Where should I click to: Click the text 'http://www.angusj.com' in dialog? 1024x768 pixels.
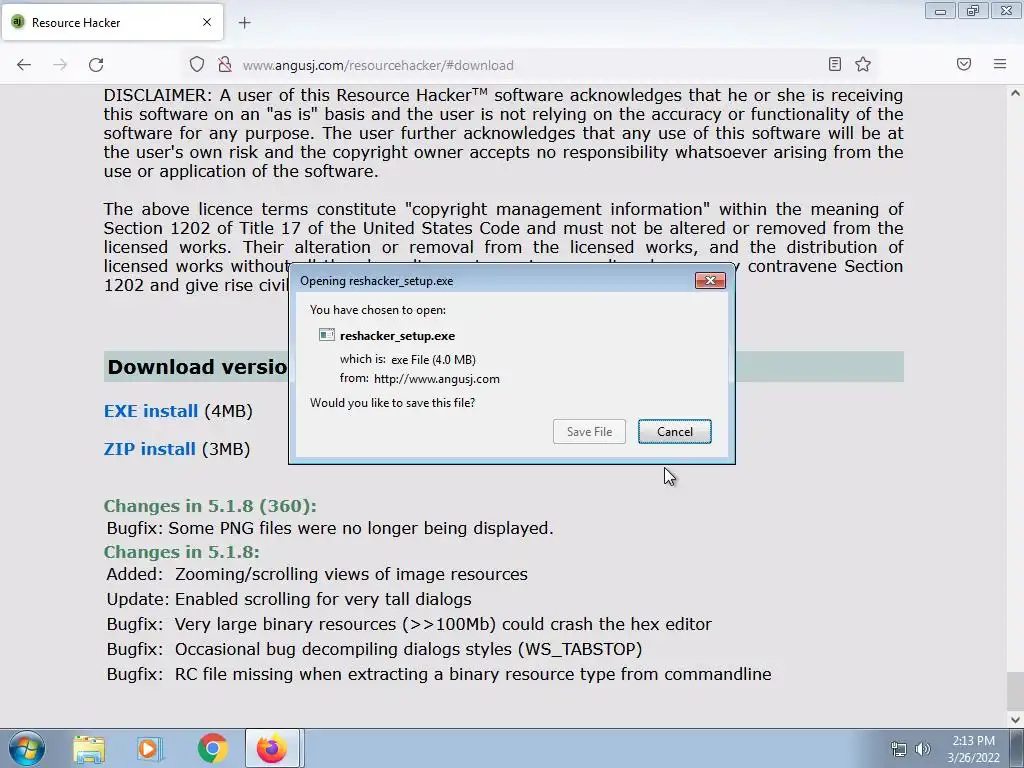pyautogui.click(x=436, y=379)
